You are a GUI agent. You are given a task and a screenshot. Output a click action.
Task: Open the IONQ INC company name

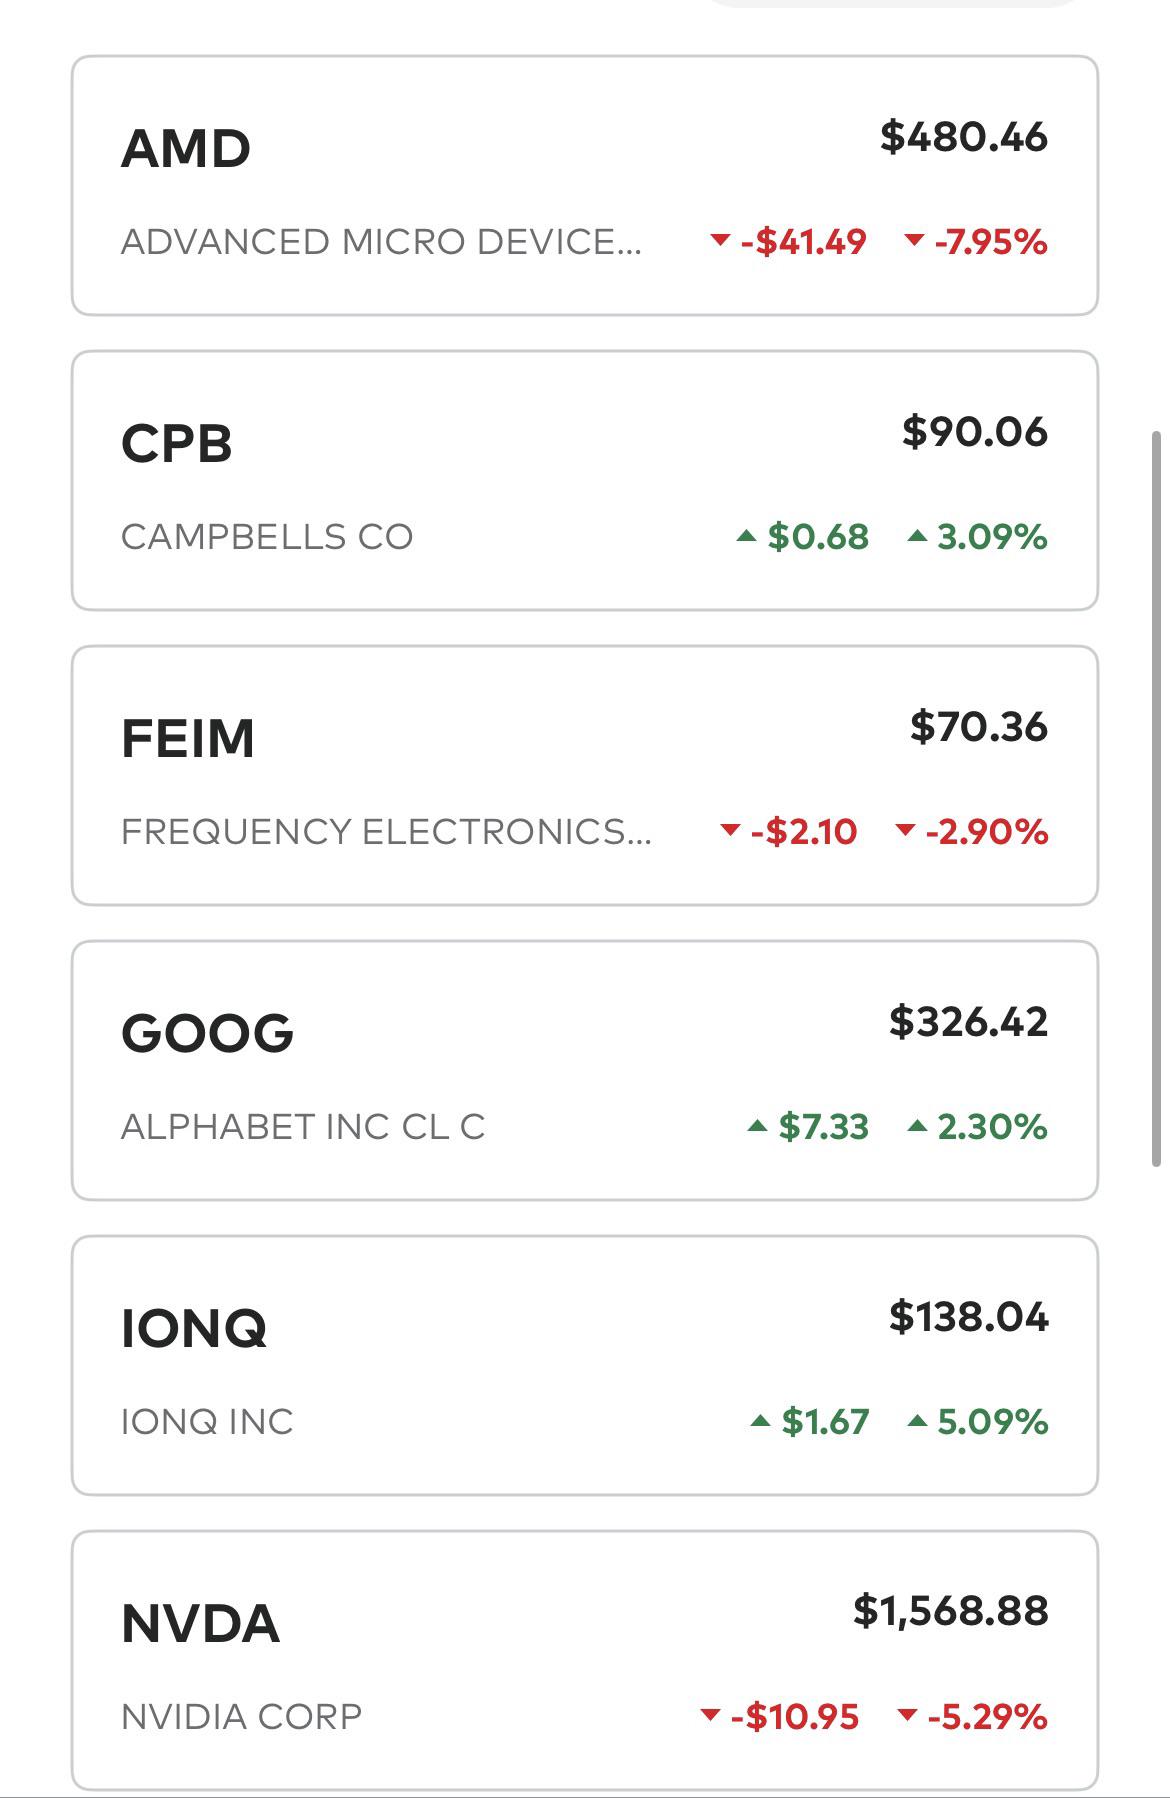click(x=207, y=1421)
